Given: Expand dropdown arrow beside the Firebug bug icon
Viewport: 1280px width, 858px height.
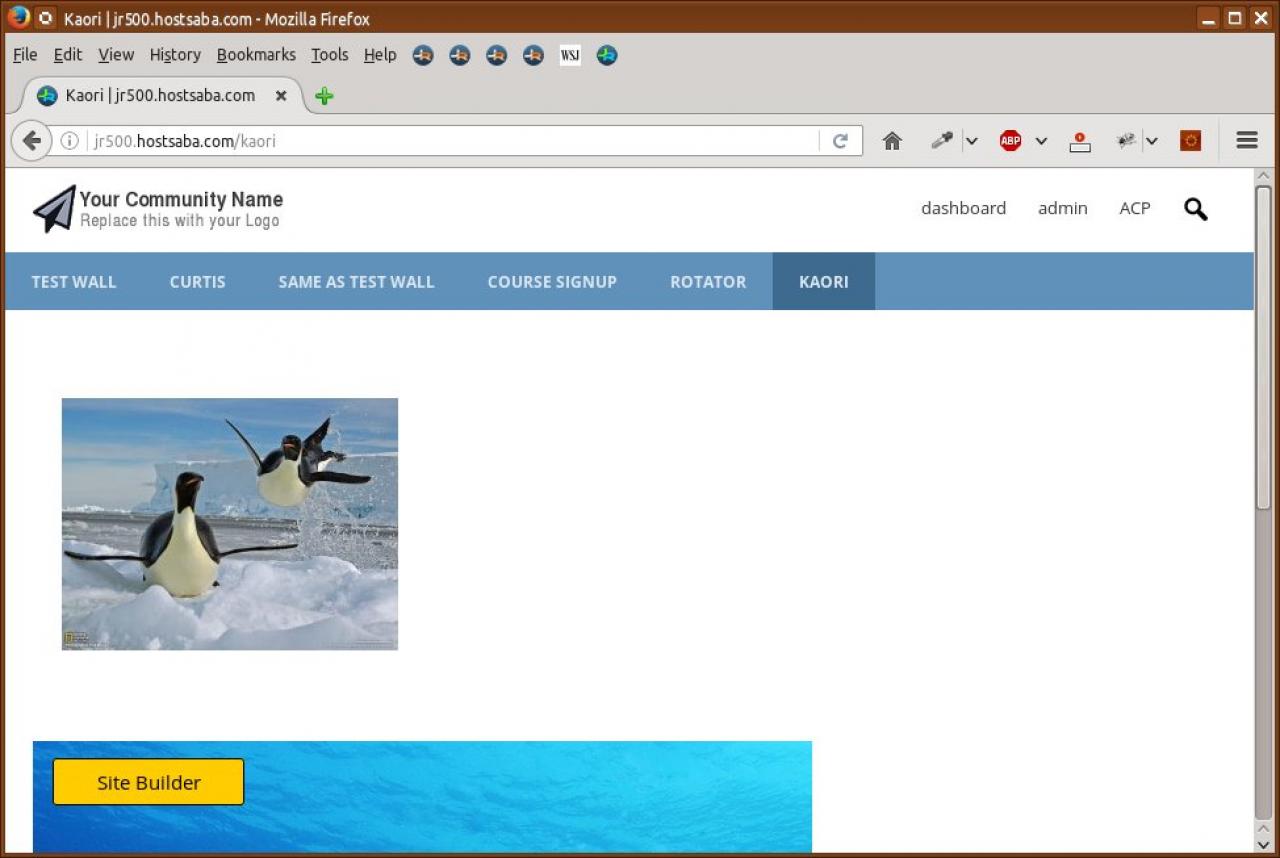Looking at the screenshot, I should (1152, 141).
